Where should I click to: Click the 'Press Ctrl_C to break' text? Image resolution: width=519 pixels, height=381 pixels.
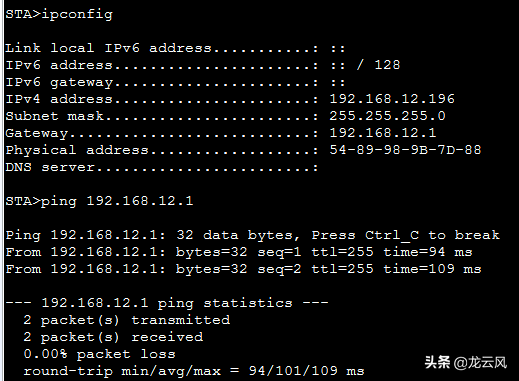[x=405, y=235]
